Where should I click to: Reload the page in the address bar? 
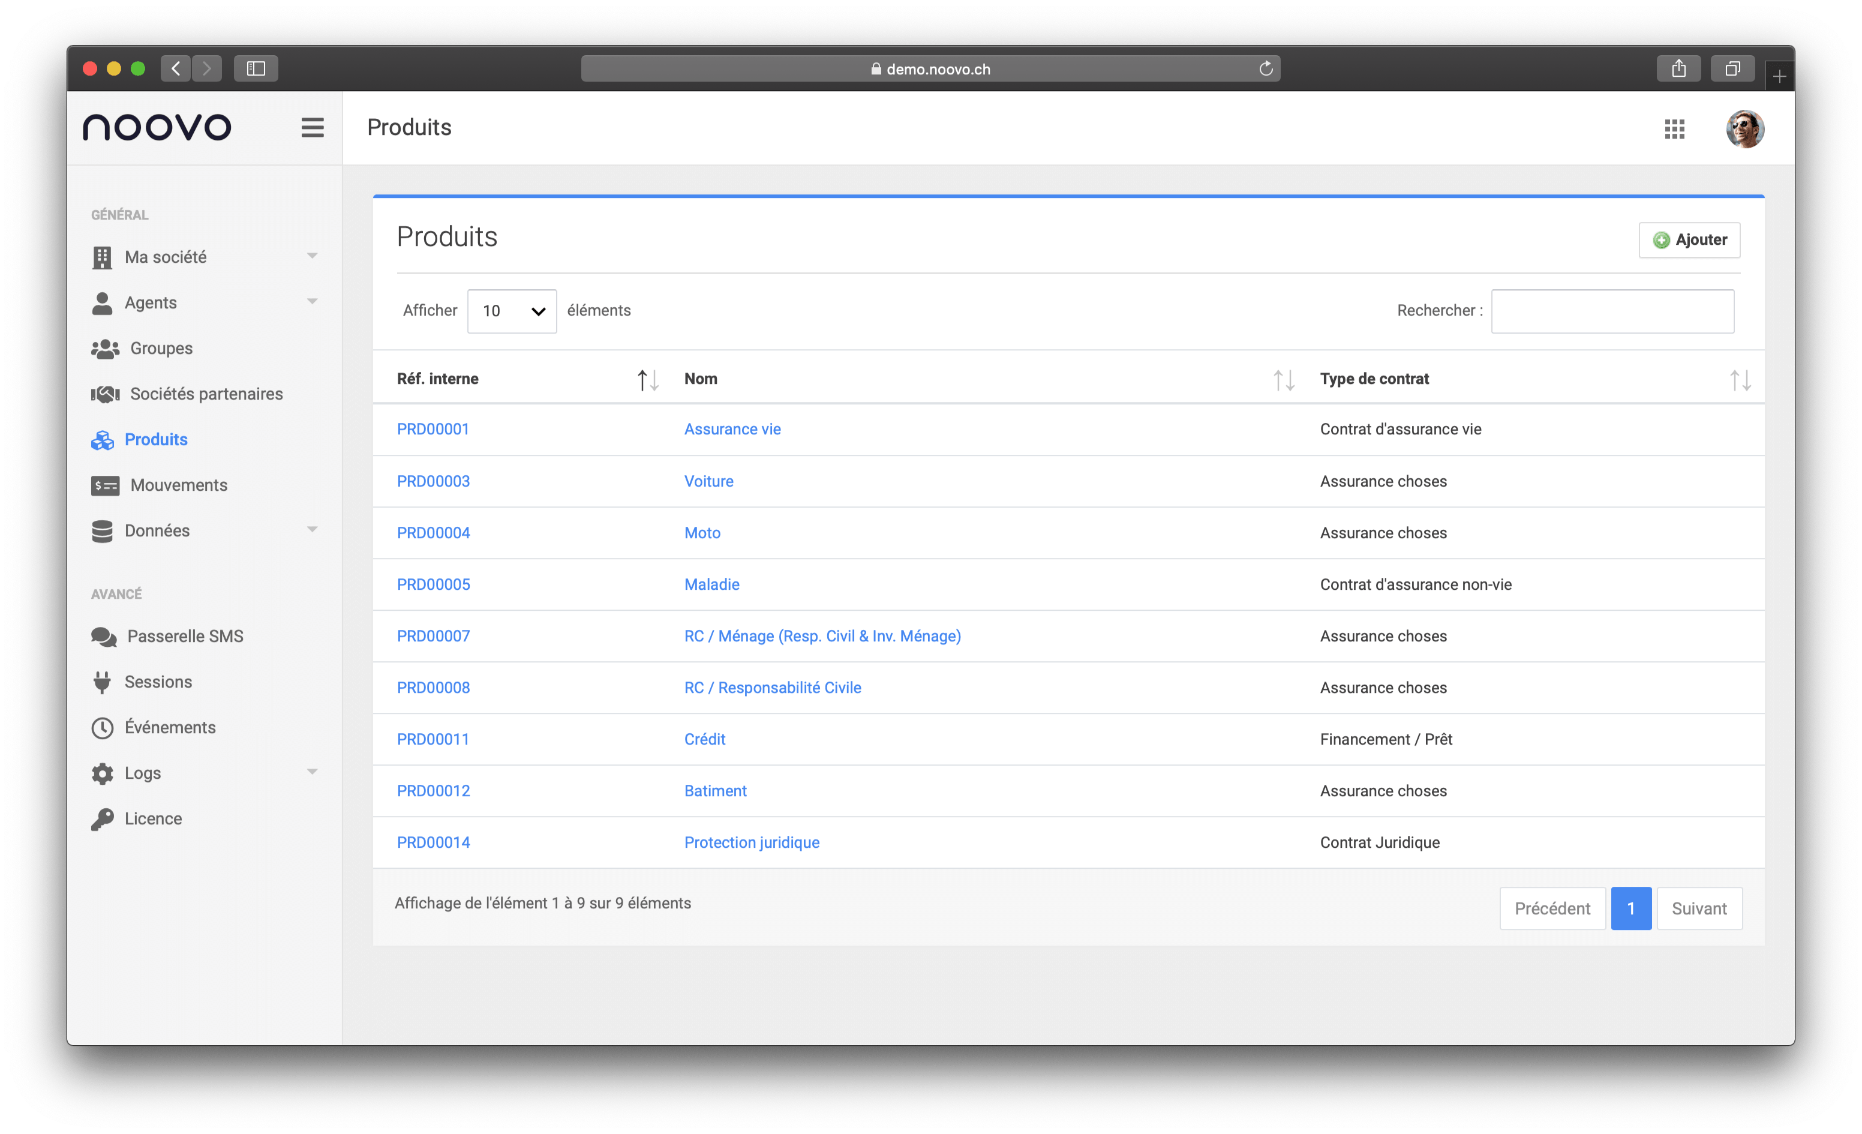[1265, 69]
